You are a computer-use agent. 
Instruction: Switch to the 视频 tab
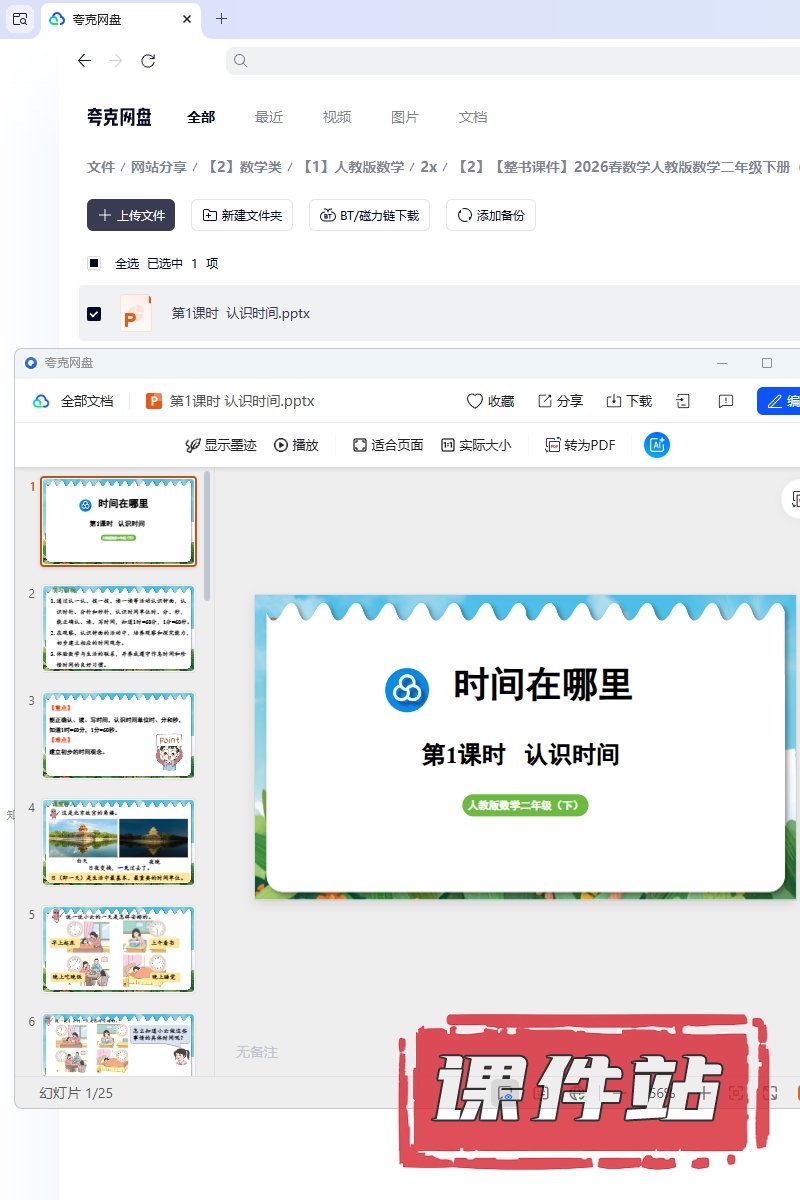337,117
